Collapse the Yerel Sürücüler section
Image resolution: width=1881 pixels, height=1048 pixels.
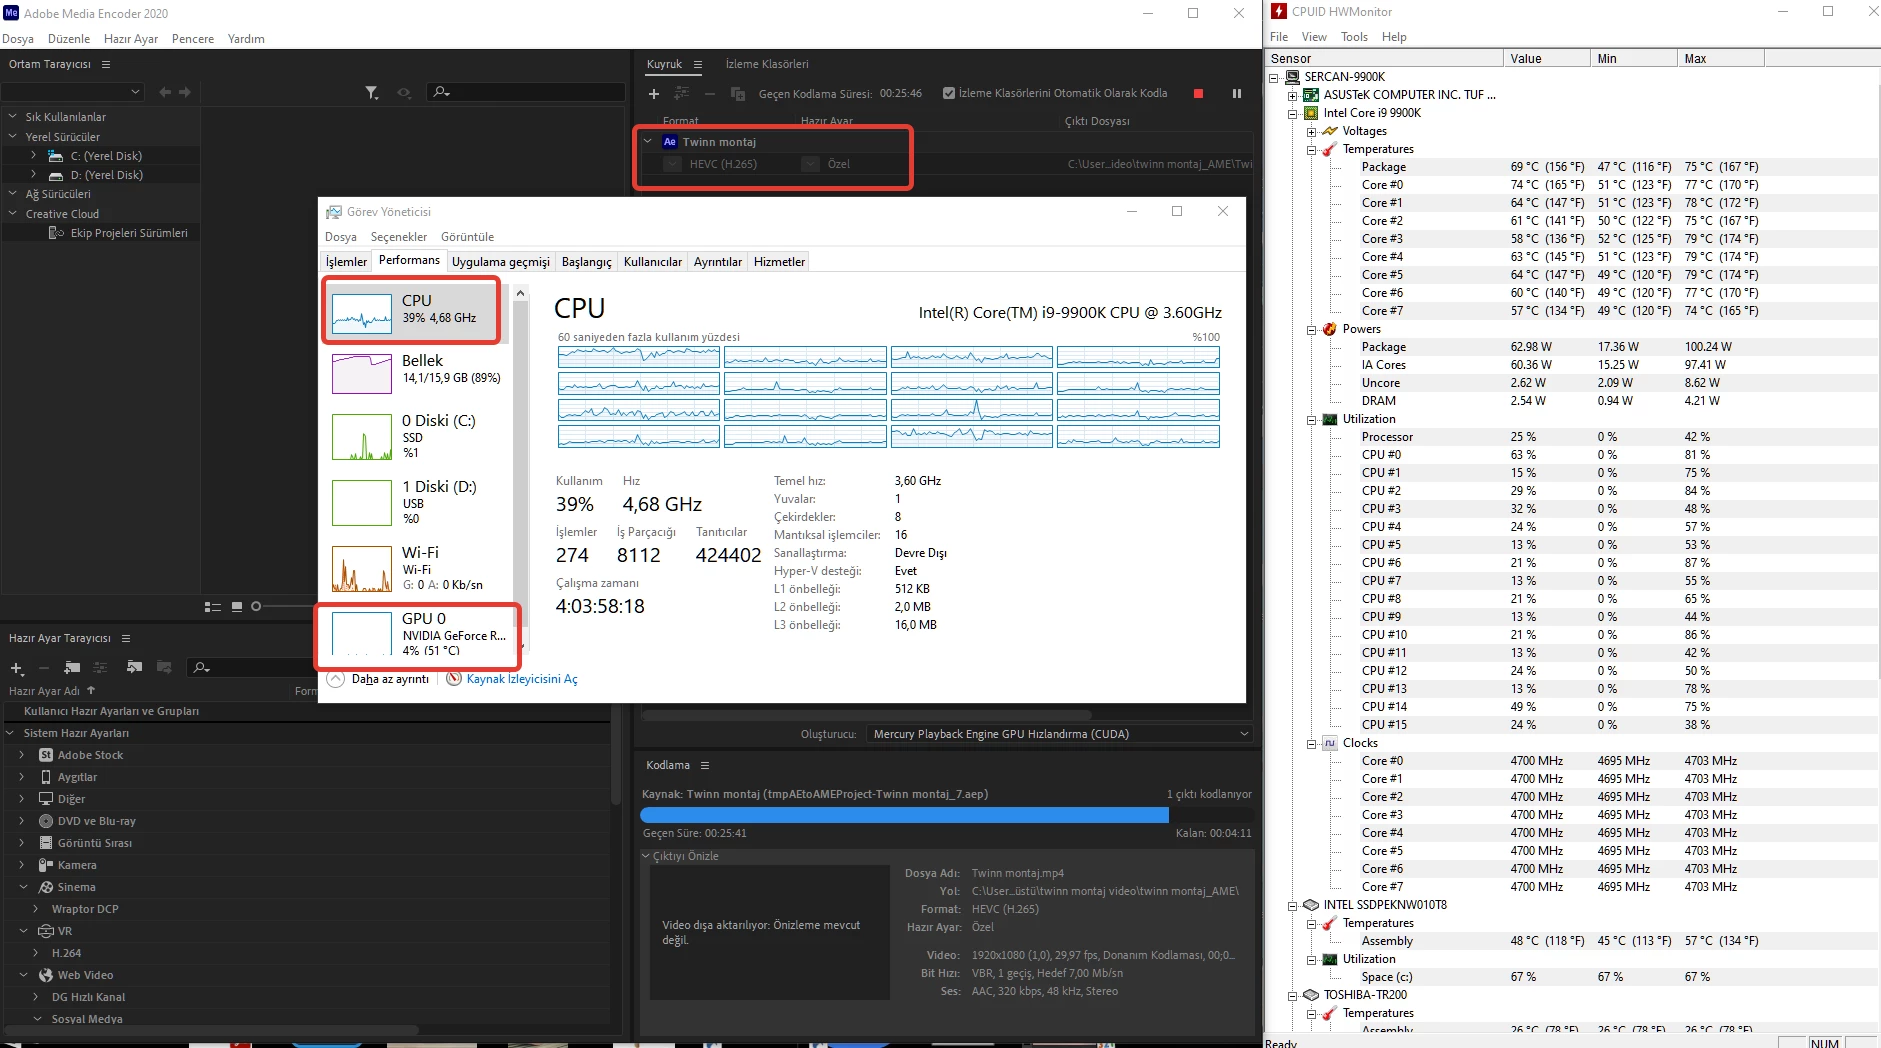[13, 136]
